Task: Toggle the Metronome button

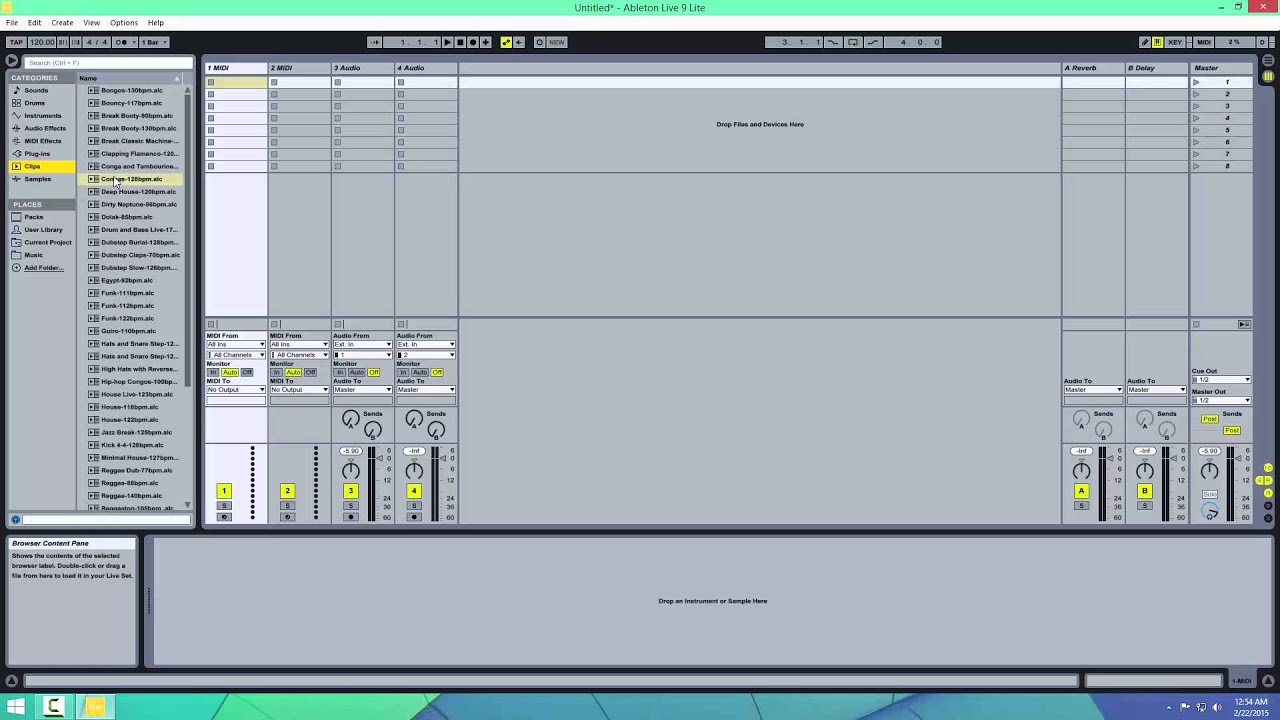Action: coord(122,42)
